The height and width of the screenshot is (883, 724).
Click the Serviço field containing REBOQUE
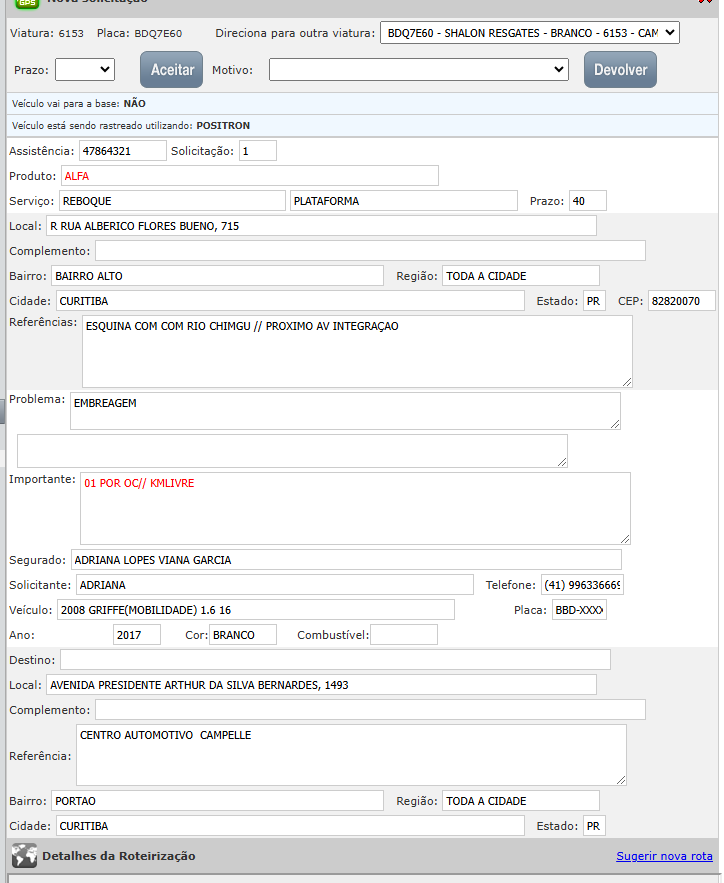[172, 201]
